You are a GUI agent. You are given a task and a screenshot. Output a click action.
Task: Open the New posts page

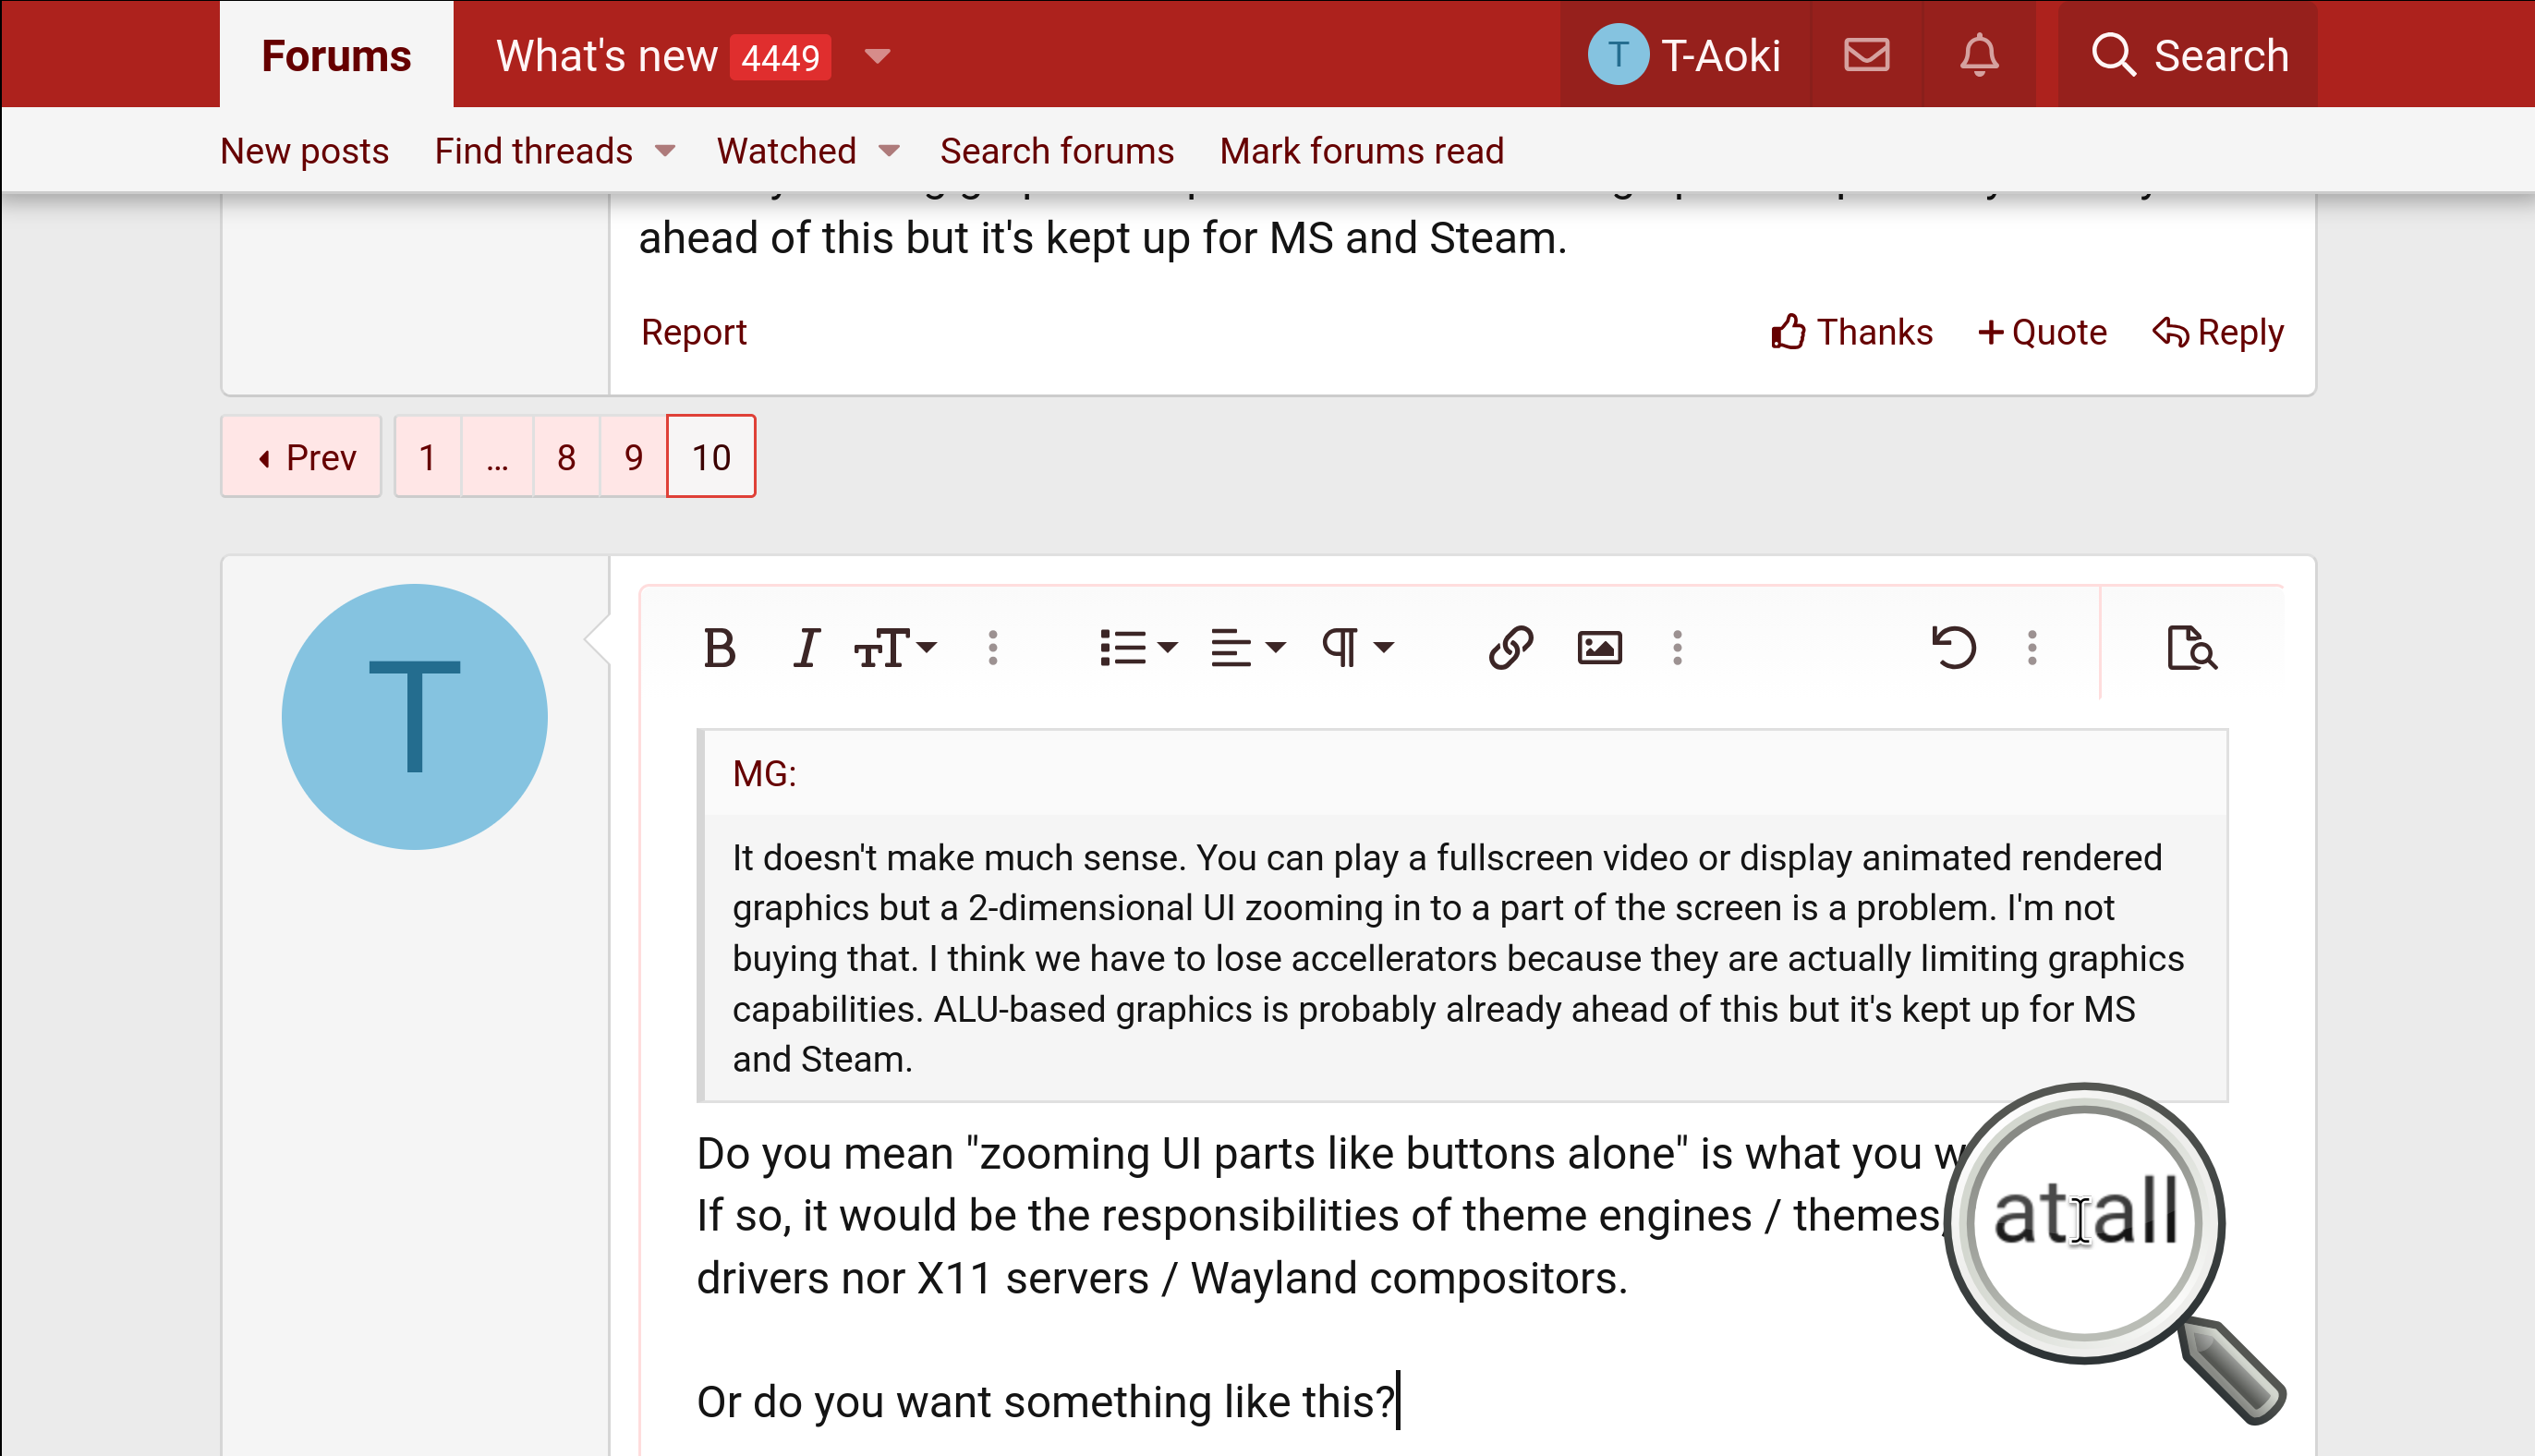pyautogui.click(x=304, y=150)
